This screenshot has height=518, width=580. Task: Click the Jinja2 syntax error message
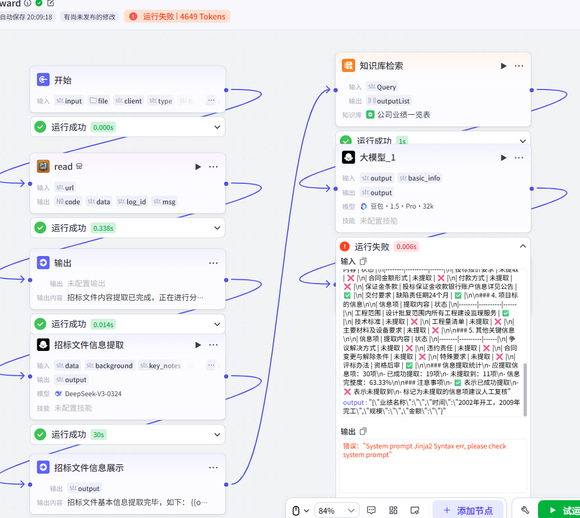tap(424, 450)
